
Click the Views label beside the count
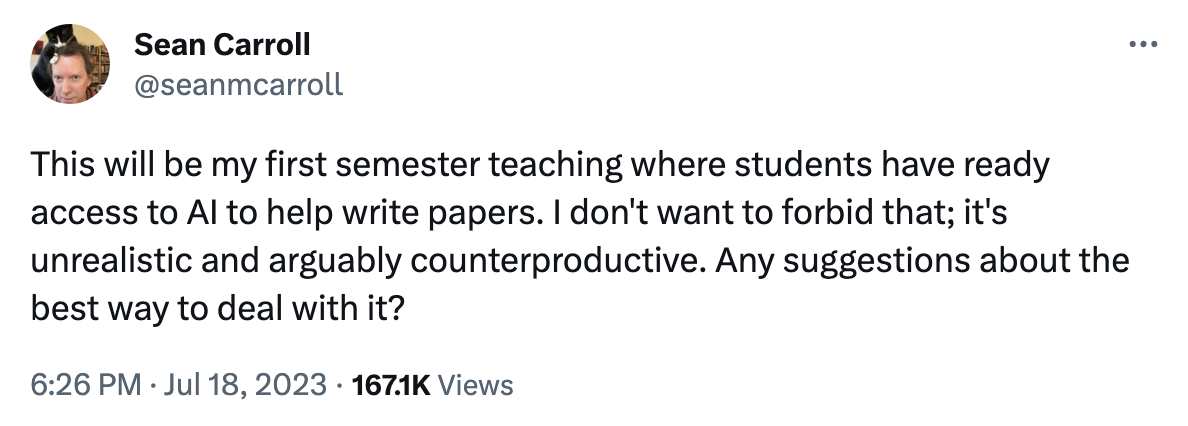pyautogui.click(x=476, y=385)
